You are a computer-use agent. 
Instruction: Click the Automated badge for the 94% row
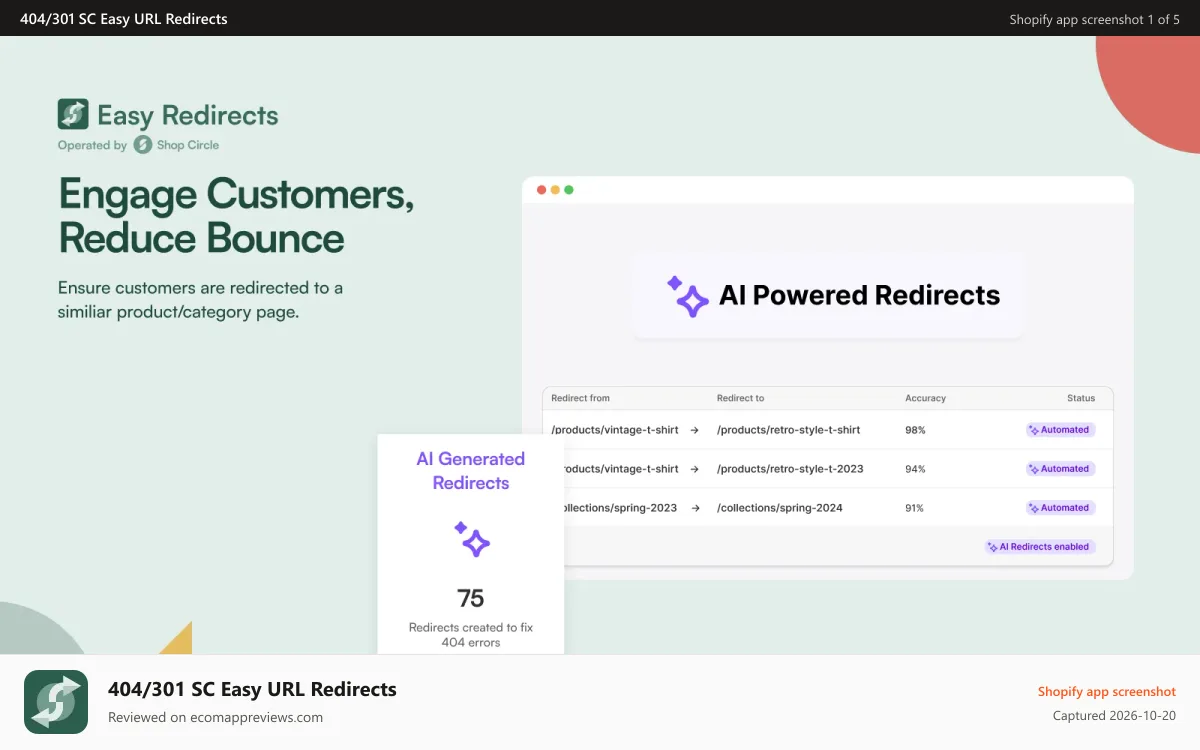pos(1060,469)
